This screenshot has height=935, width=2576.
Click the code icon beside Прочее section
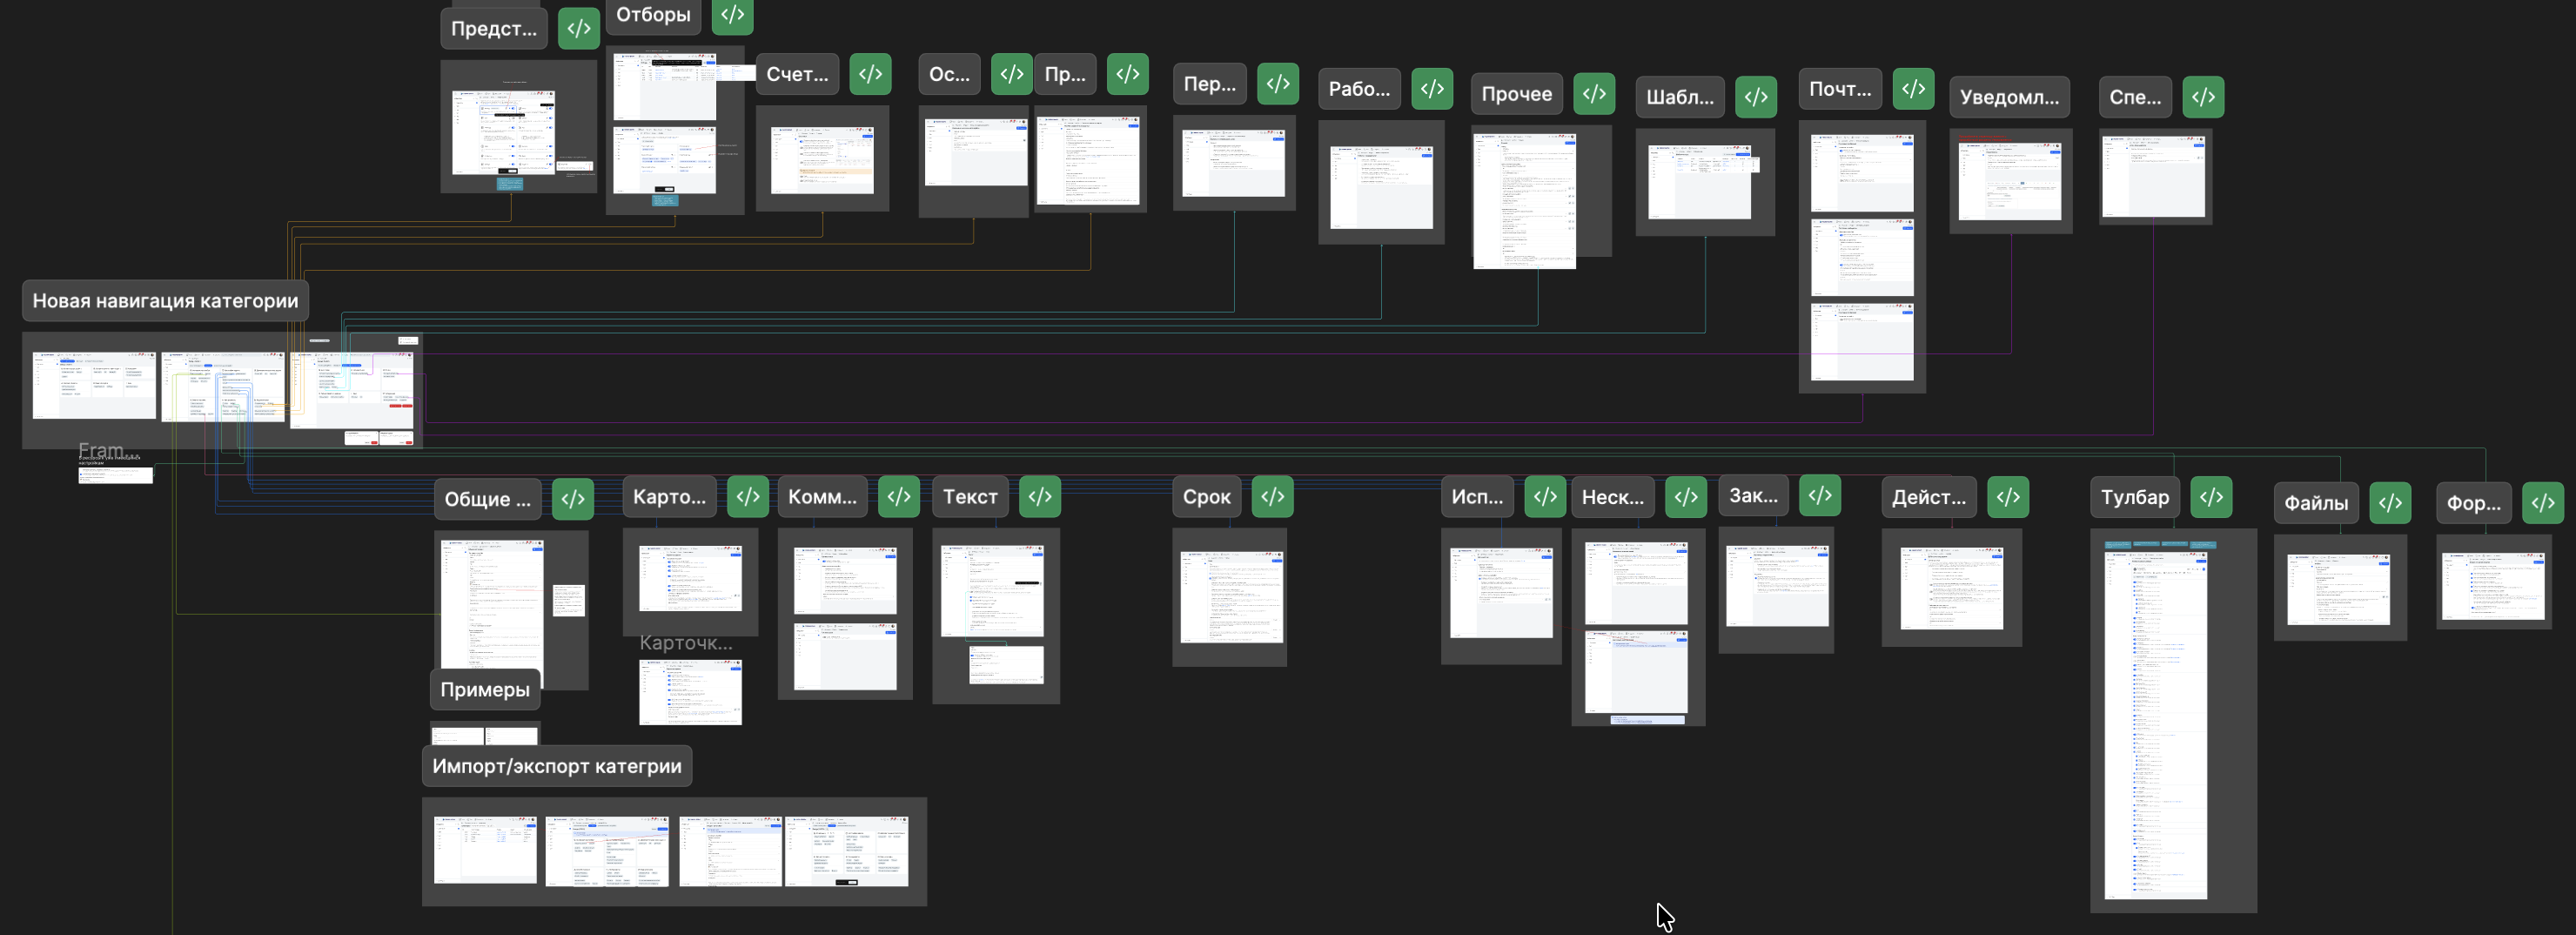tap(1594, 94)
